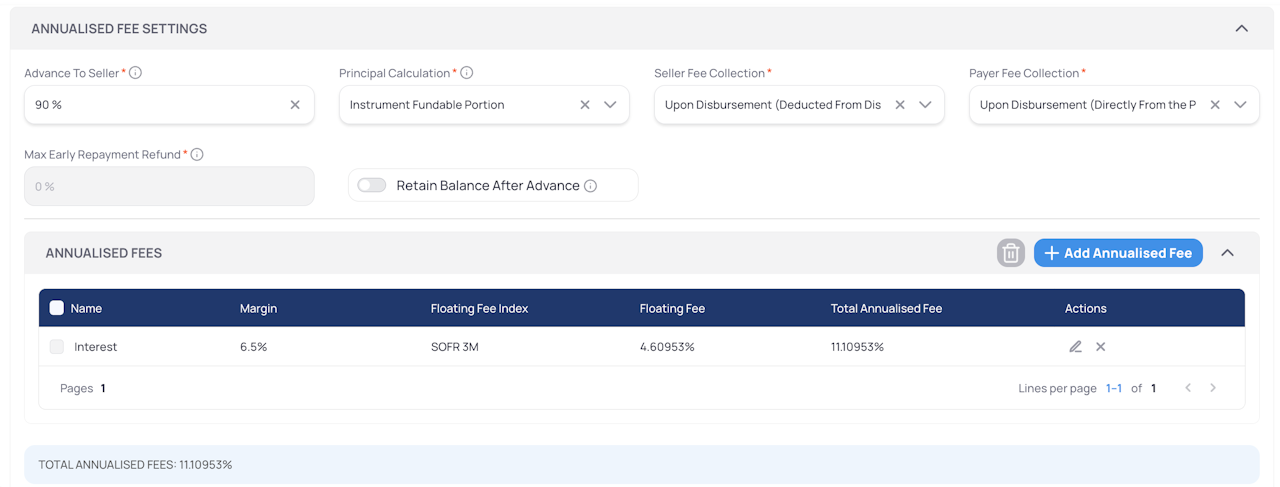Viewport: 1280px width, 487px height.
Task: Open the Principal Calculation dropdown
Action: pyautogui.click(x=610, y=105)
